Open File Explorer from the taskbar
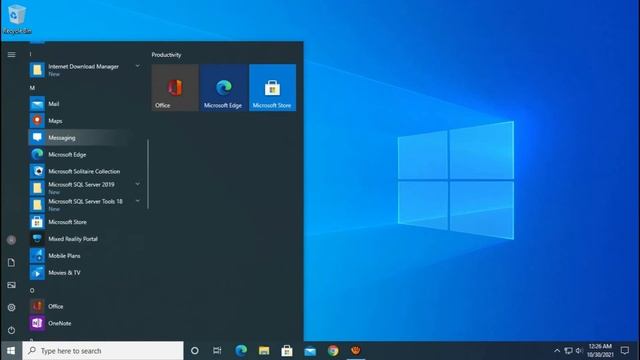 [x=264, y=351]
